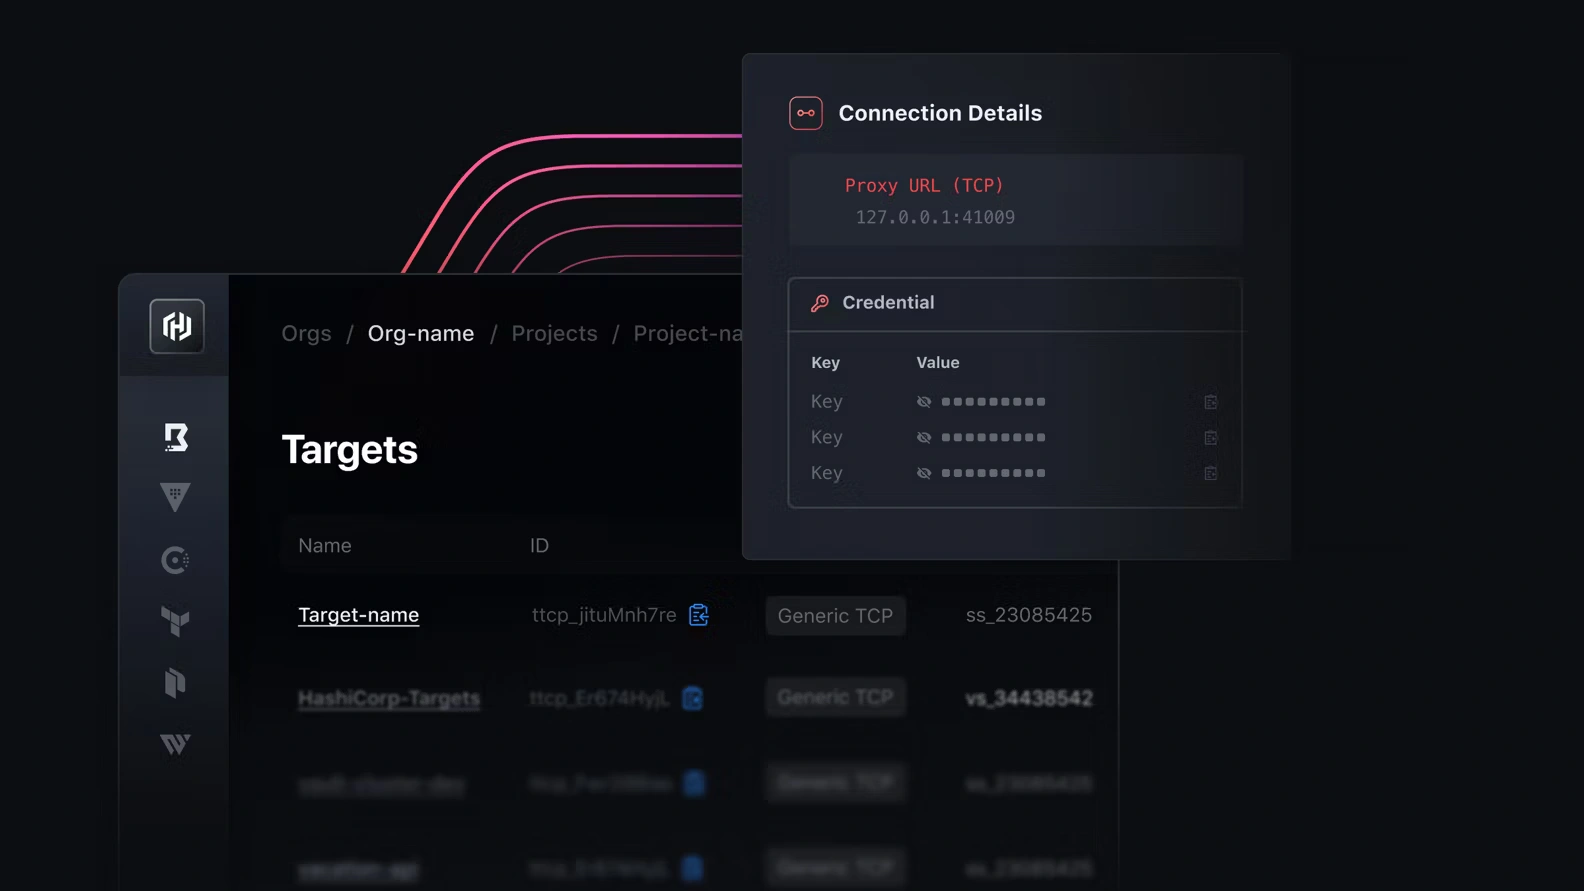Navigate to Projects in the breadcrumb

point(554,334)
